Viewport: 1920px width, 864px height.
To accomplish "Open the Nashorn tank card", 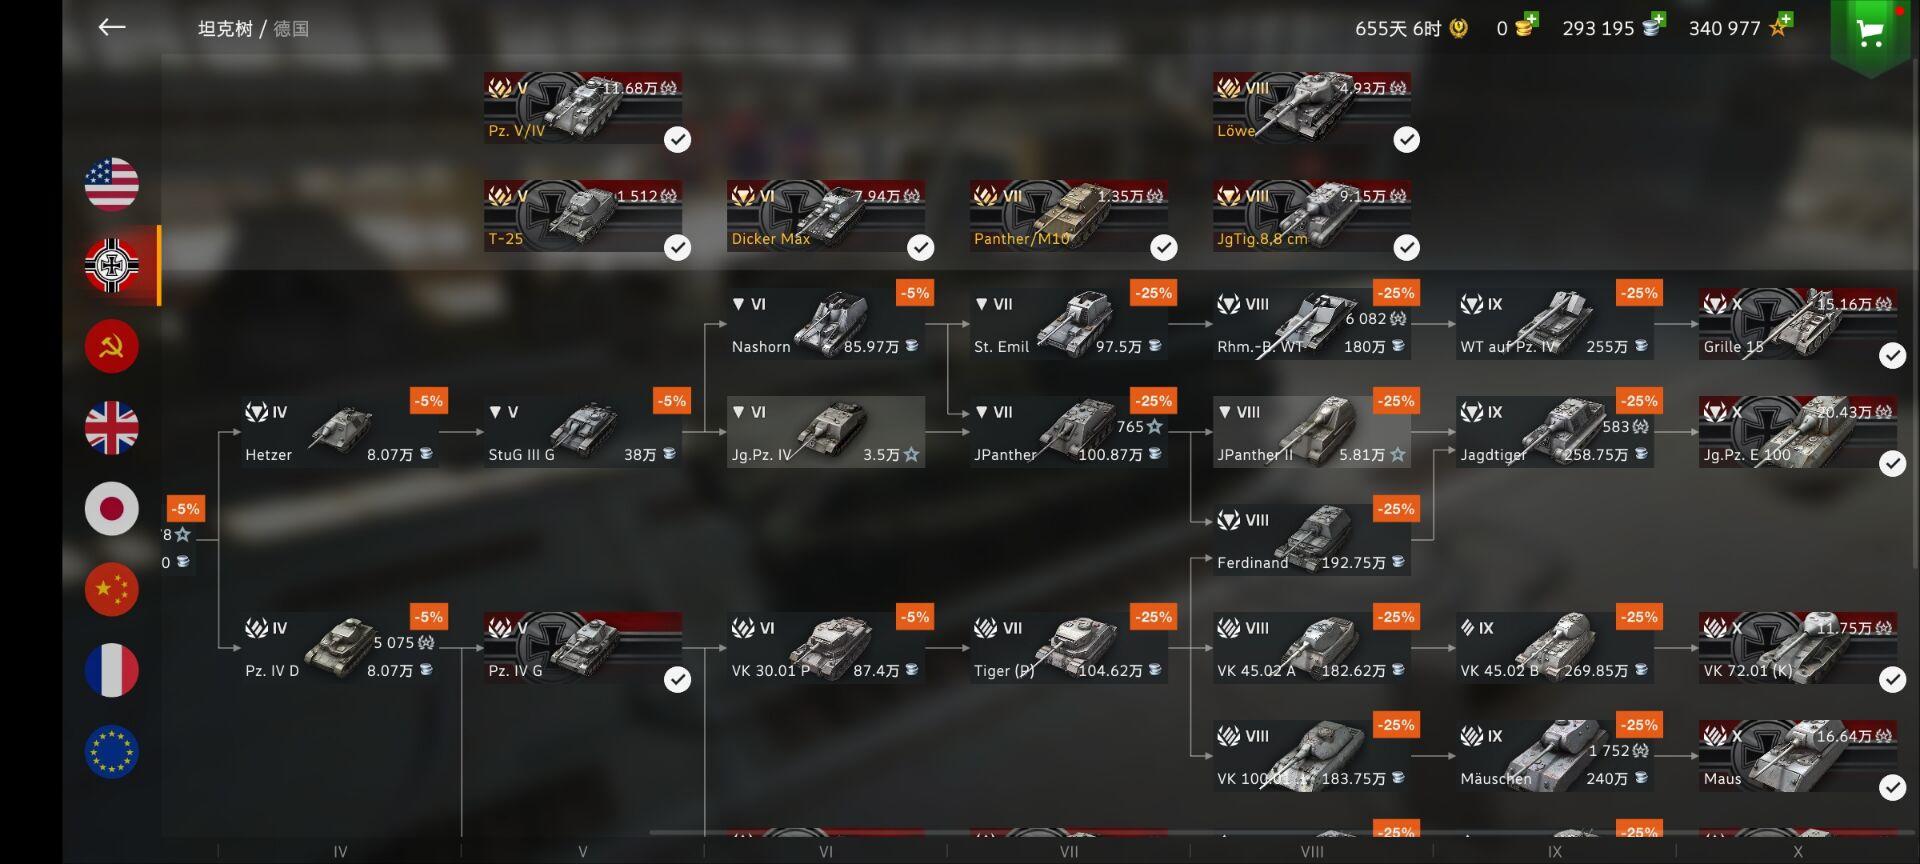I will (826, 324).
